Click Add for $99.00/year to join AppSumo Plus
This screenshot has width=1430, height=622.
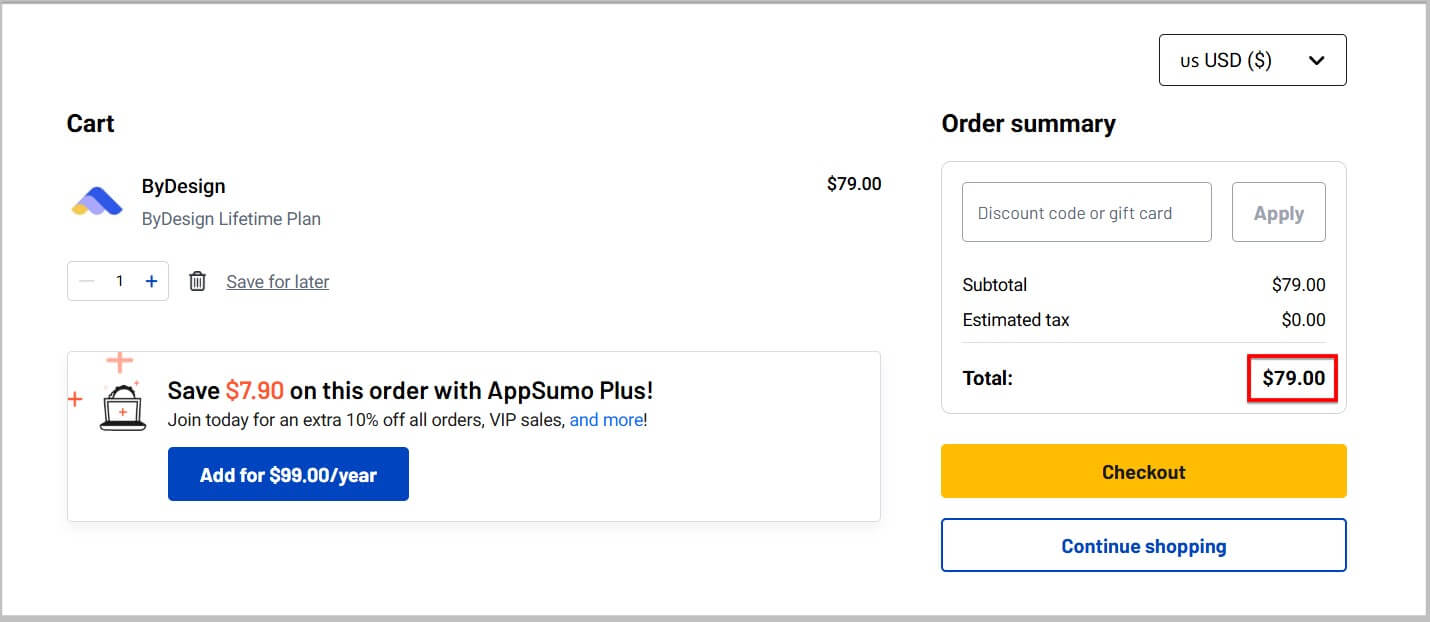(288, 473)
